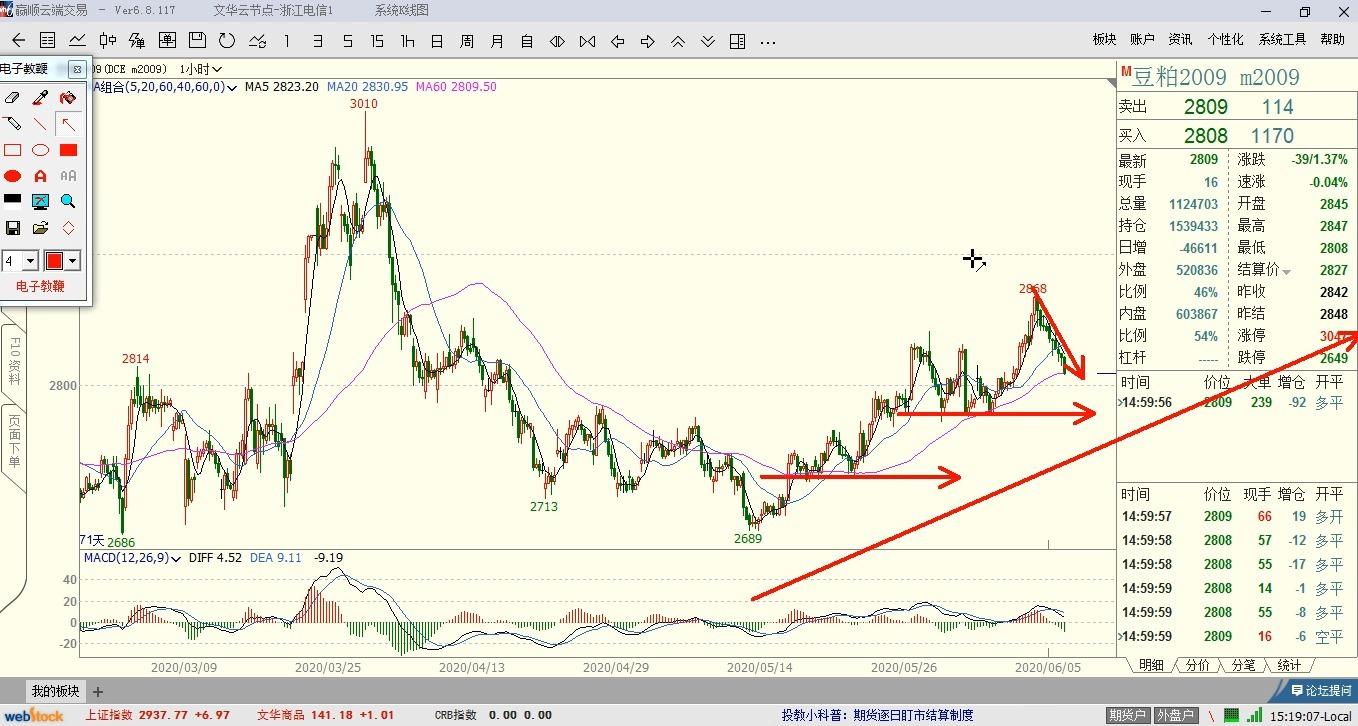The height and width of the screenshot is (726, 1358).
Task: Expand the MACD(12,26,9) indicator dropdown
Action: click(x=177, y=558)
